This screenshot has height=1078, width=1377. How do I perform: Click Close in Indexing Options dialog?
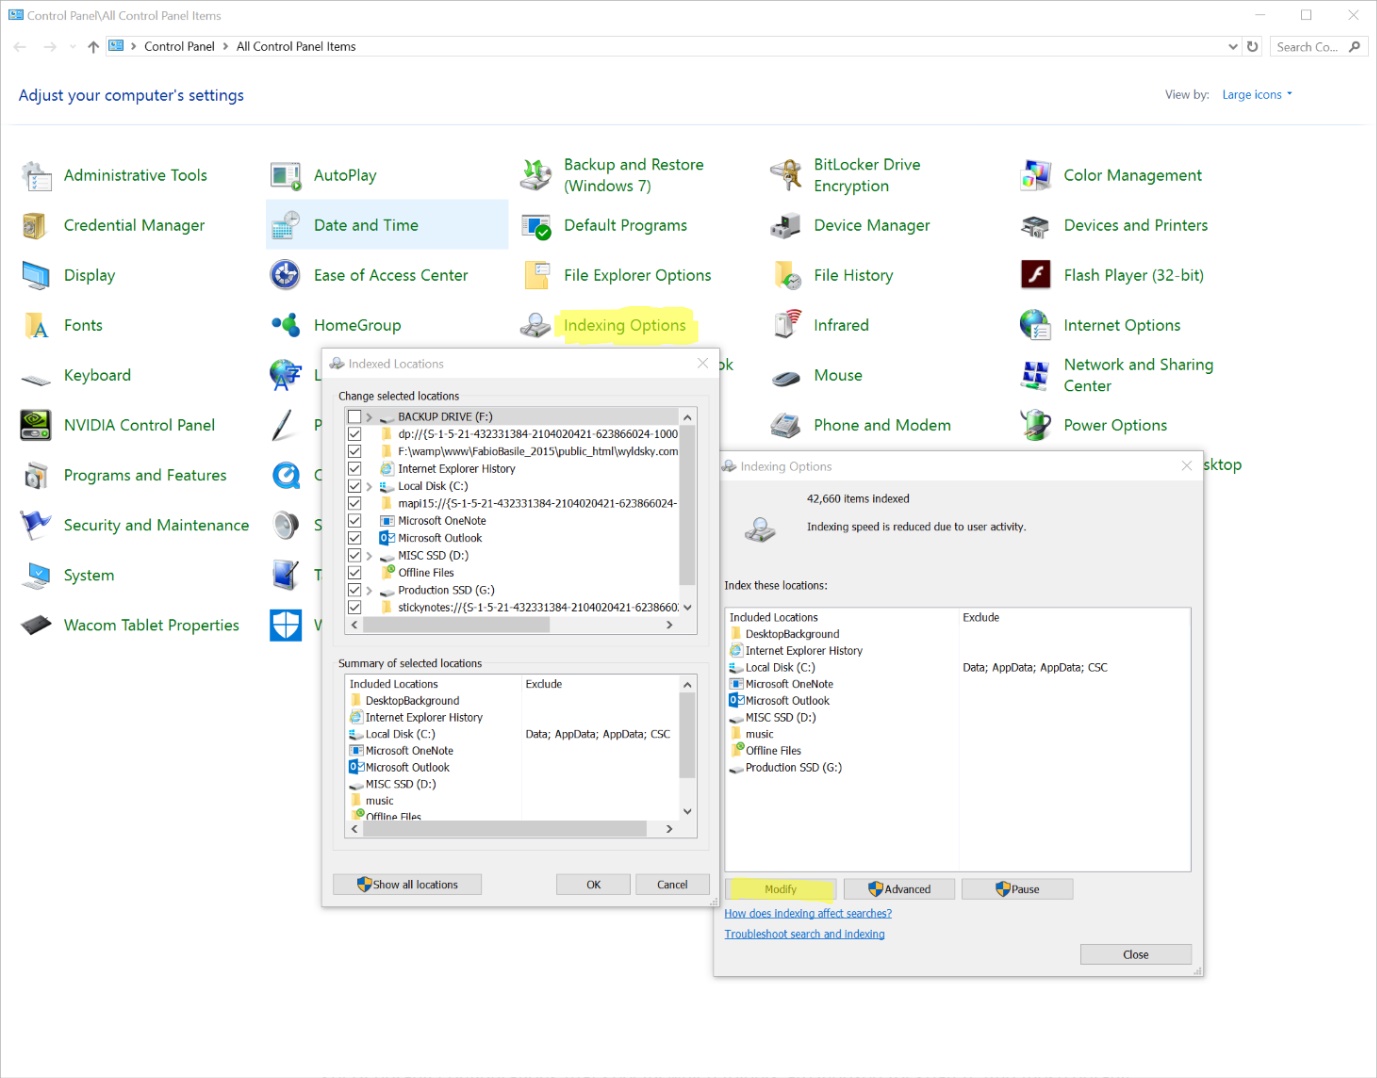click(1136, 955)
